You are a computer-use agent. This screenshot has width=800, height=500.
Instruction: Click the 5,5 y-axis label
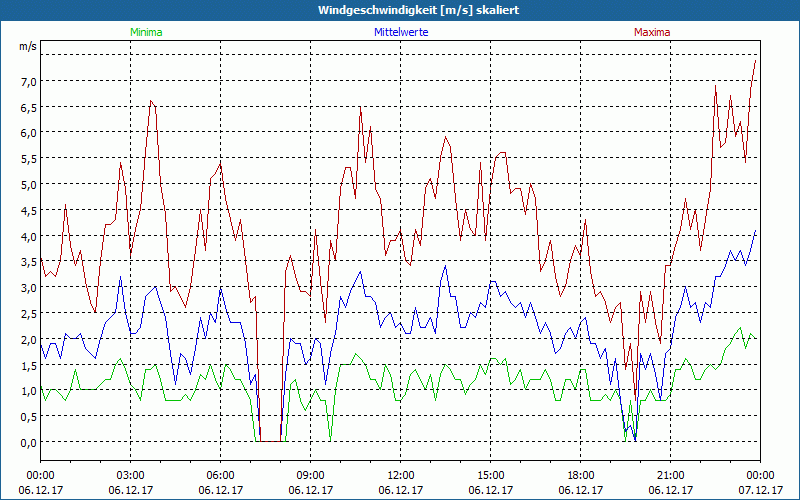pos(29,159)
